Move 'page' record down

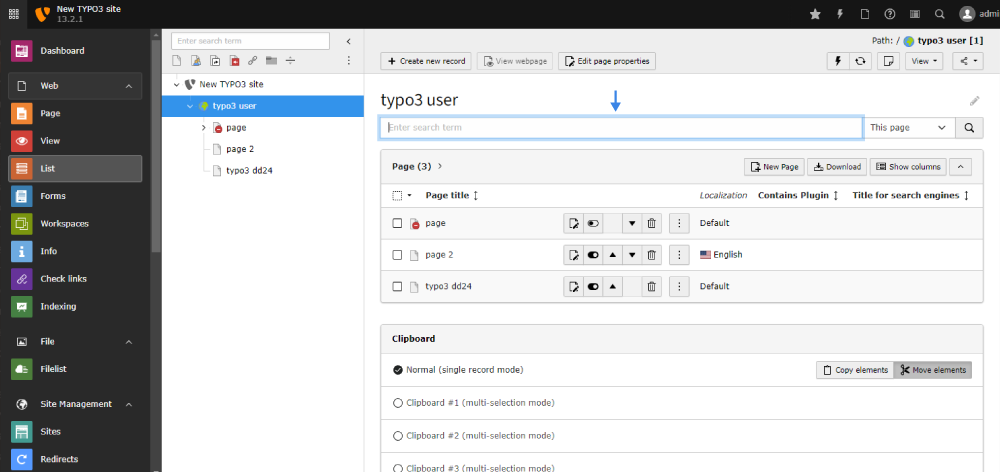pos(632,223)
